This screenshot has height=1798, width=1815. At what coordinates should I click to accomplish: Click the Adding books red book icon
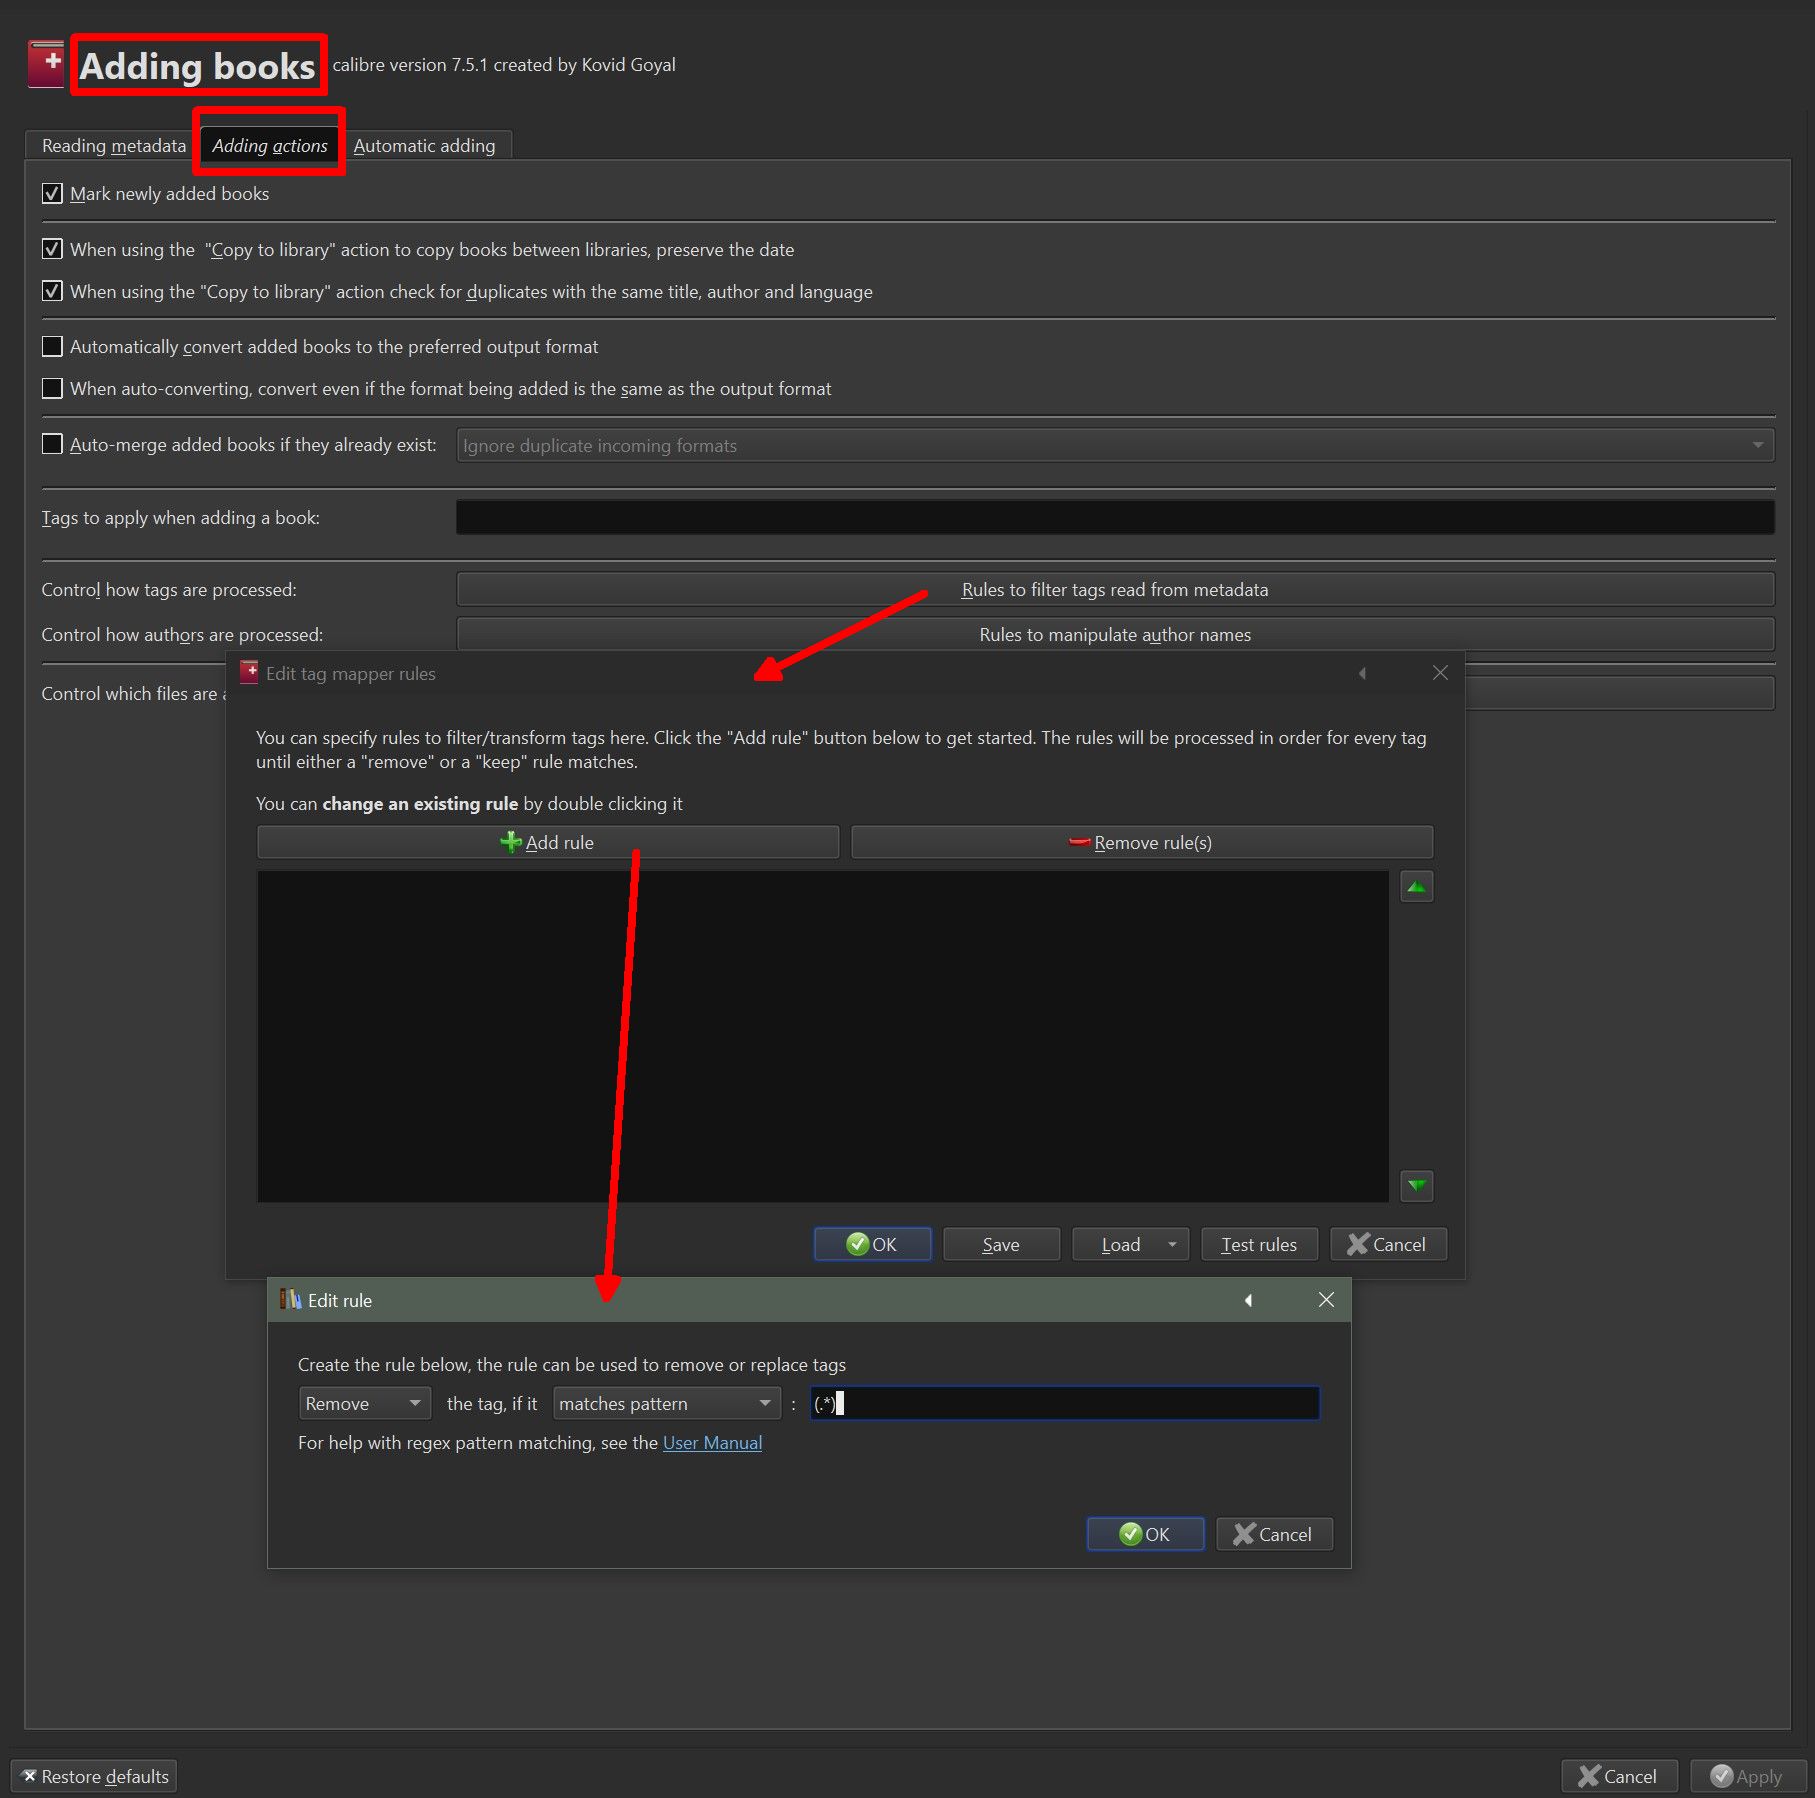click(x=46, y=64)
